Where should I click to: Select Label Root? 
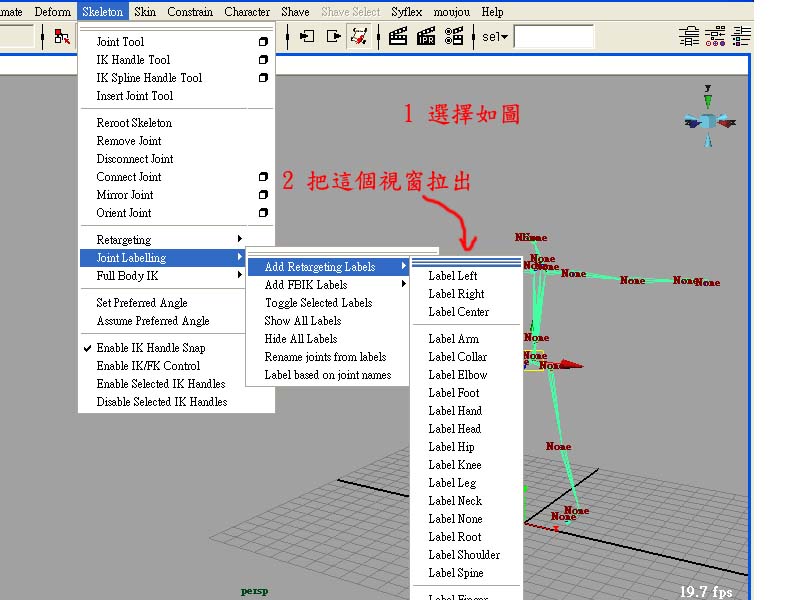(x=455, y=536)
